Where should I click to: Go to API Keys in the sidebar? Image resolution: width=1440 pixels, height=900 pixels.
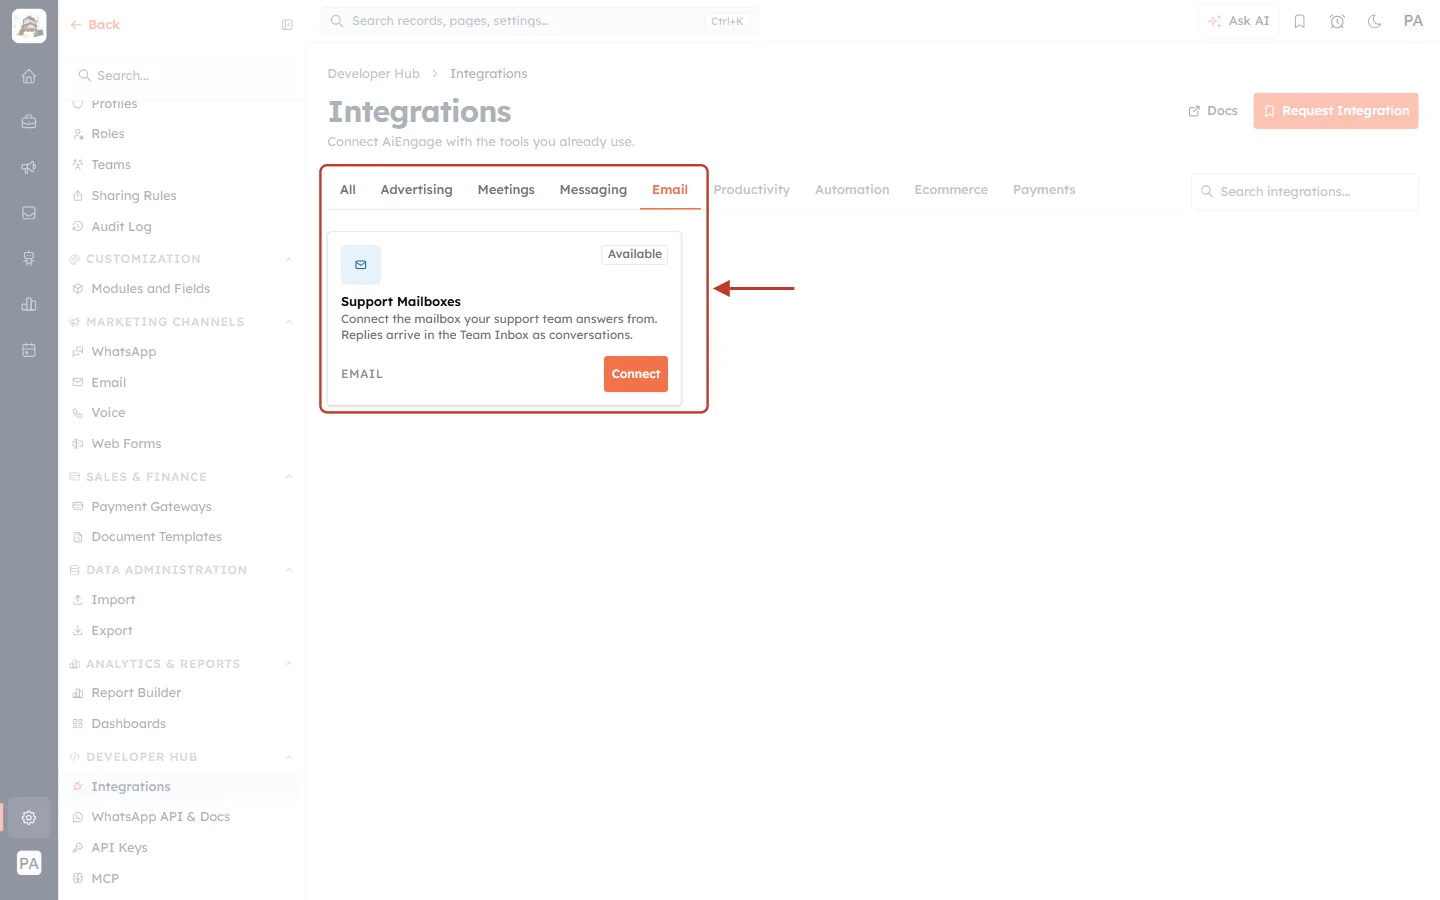click(x=119, y=848)
